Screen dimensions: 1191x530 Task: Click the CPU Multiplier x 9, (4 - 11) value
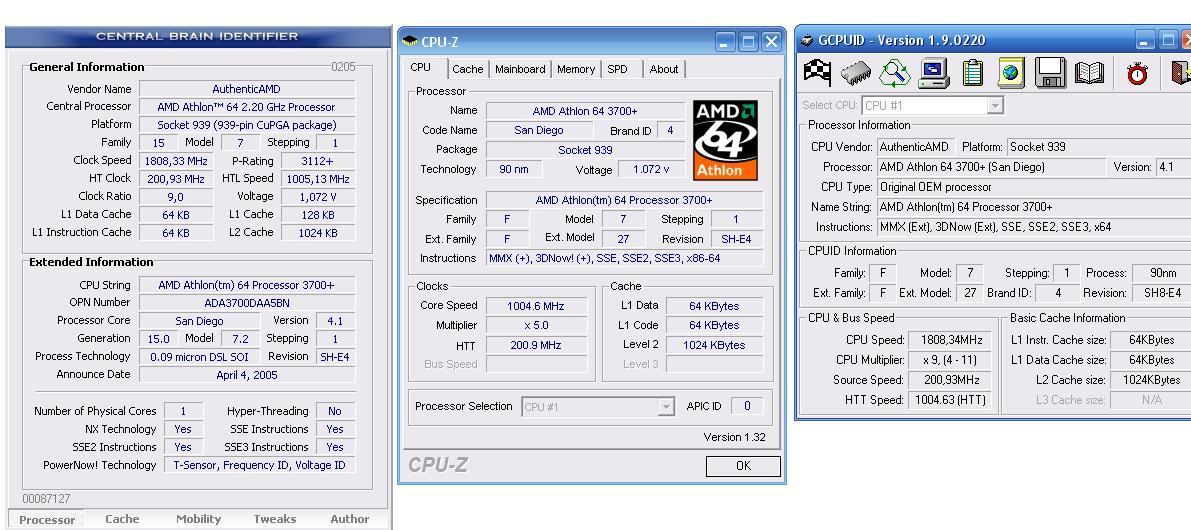(x=950, y=360)
